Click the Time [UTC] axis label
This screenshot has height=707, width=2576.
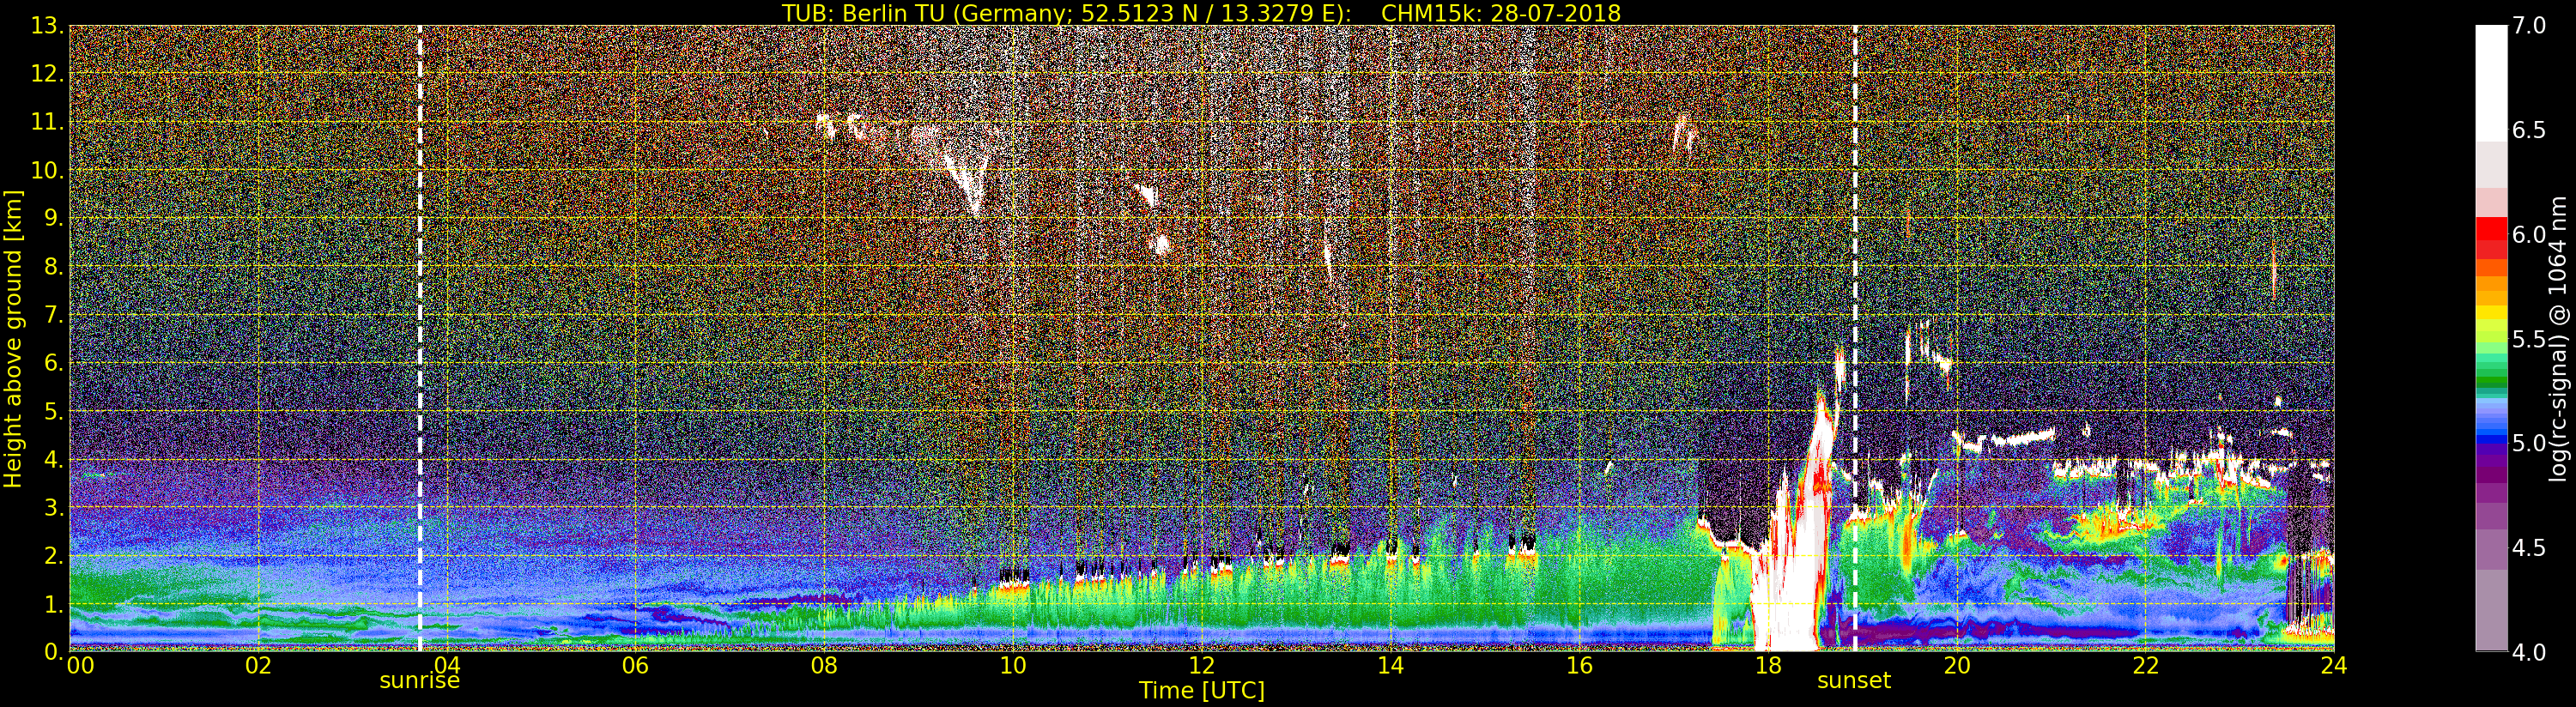pos(1201,691)
